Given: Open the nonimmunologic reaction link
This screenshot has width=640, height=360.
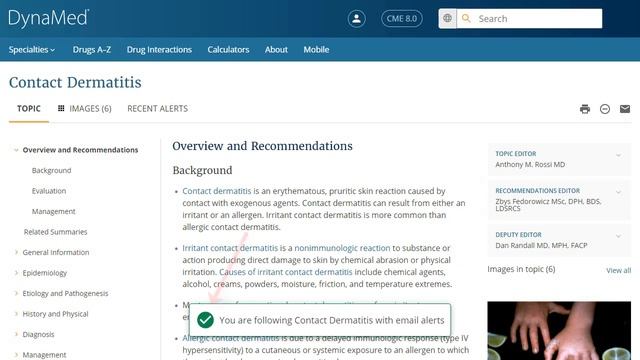Looking at the screenshot, I should tap(342, 248).
